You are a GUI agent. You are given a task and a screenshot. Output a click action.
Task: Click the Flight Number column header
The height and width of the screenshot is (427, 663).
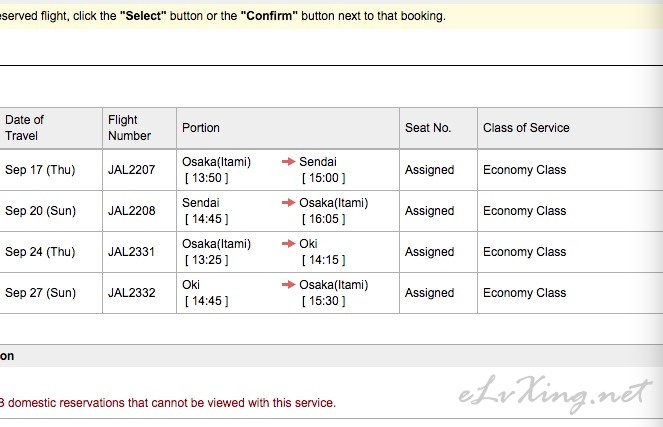[129, 127]
